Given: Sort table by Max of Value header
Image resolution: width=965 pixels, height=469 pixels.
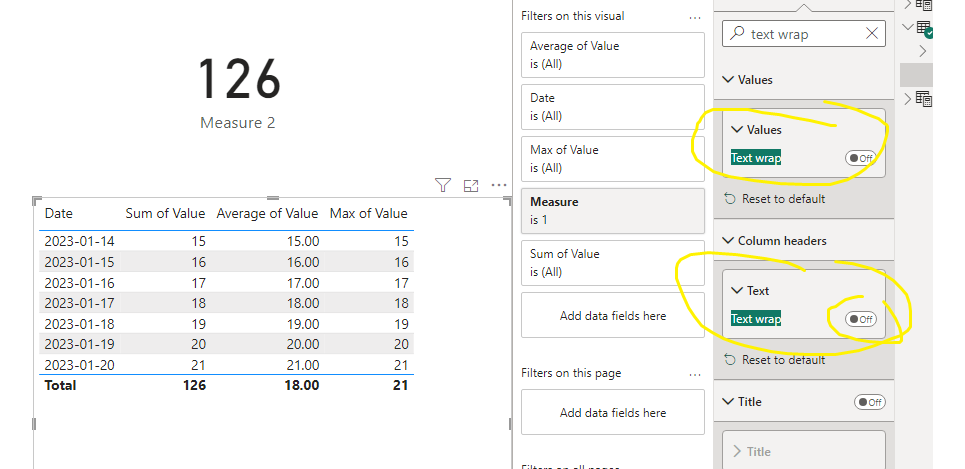Looking at the screenshot, I should point(368,214).
